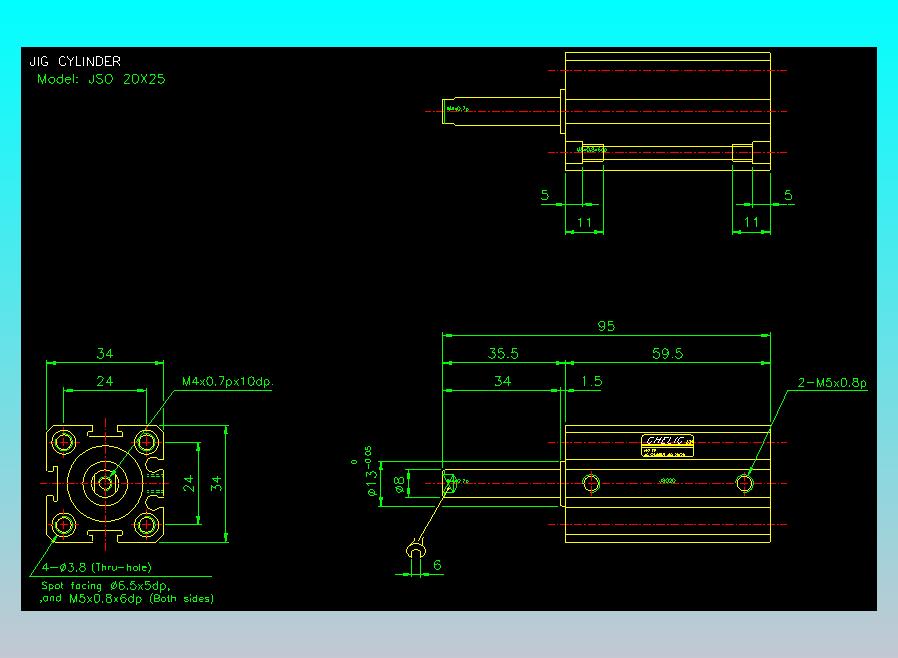The width and height of the screenshot is (898, 658).
Task: Select the 35.5 dimension value
Action: pyautogui.click(x=503, y=353)
